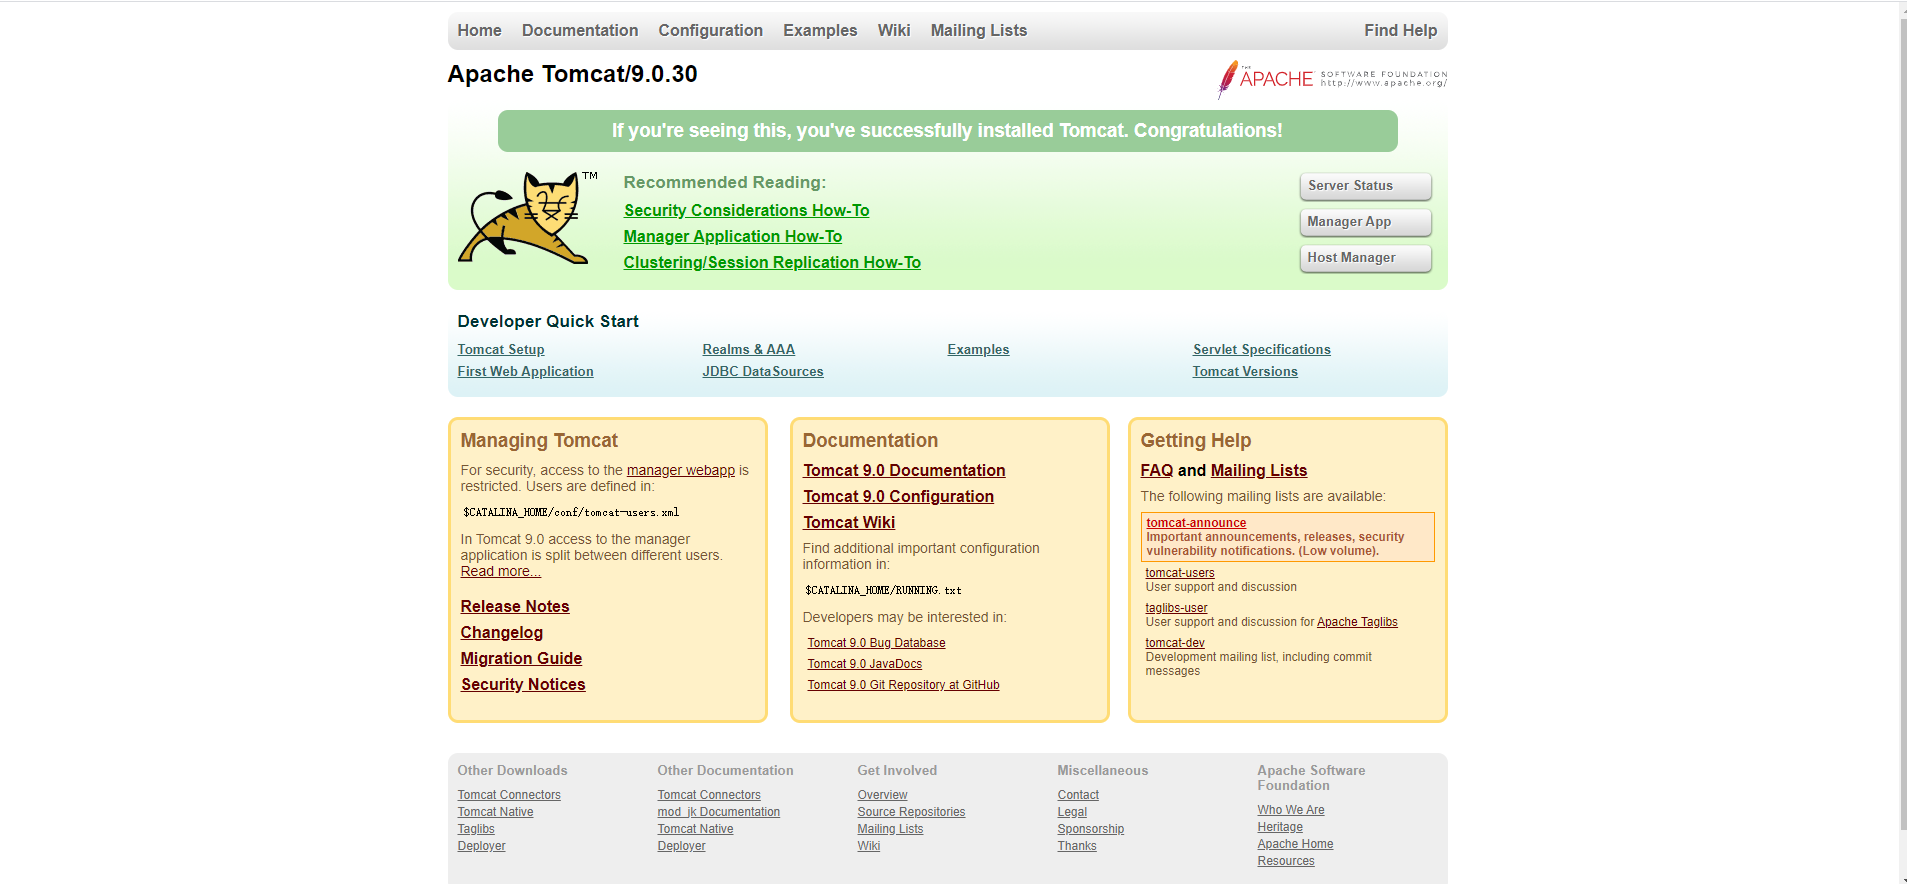Image resolution: width=1907 pixels, height=884 pixels.
Task: Click Find Help in the top bar
Action: coord(1400,31)
